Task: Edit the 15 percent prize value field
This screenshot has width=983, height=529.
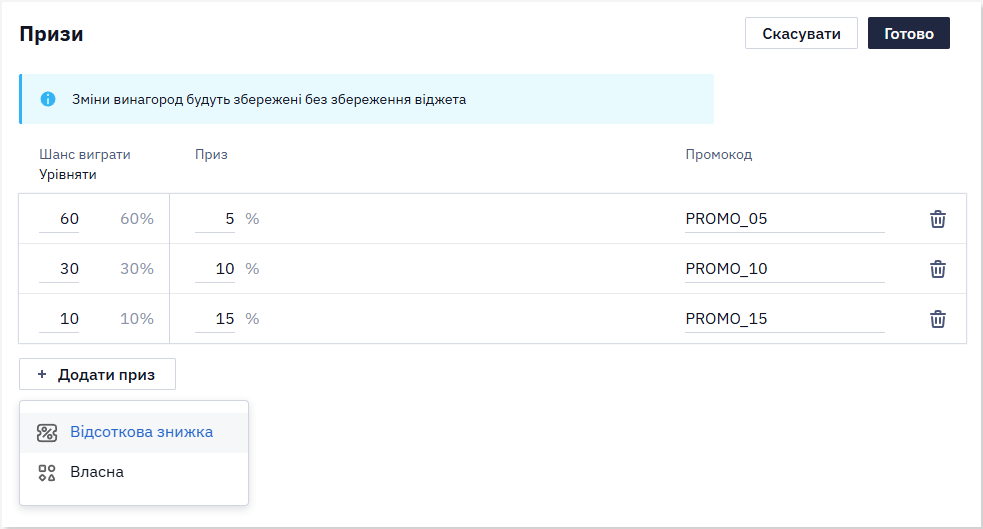Action: (215, 319)
